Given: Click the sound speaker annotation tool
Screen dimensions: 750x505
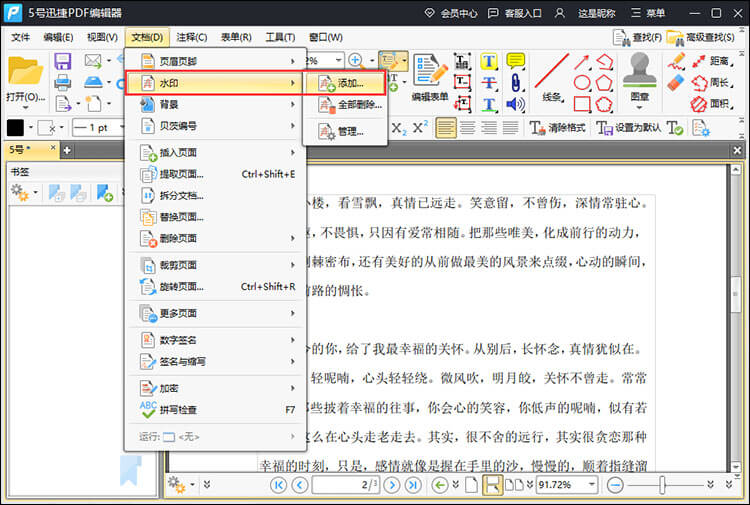Looking at the screenshot, I should pyautogui.click(x=515, y=104).
